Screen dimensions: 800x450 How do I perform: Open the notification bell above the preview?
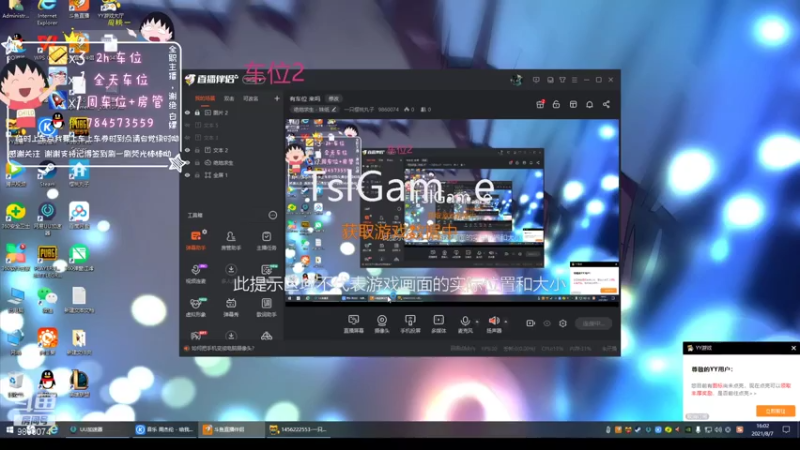(x=590, y=104)
